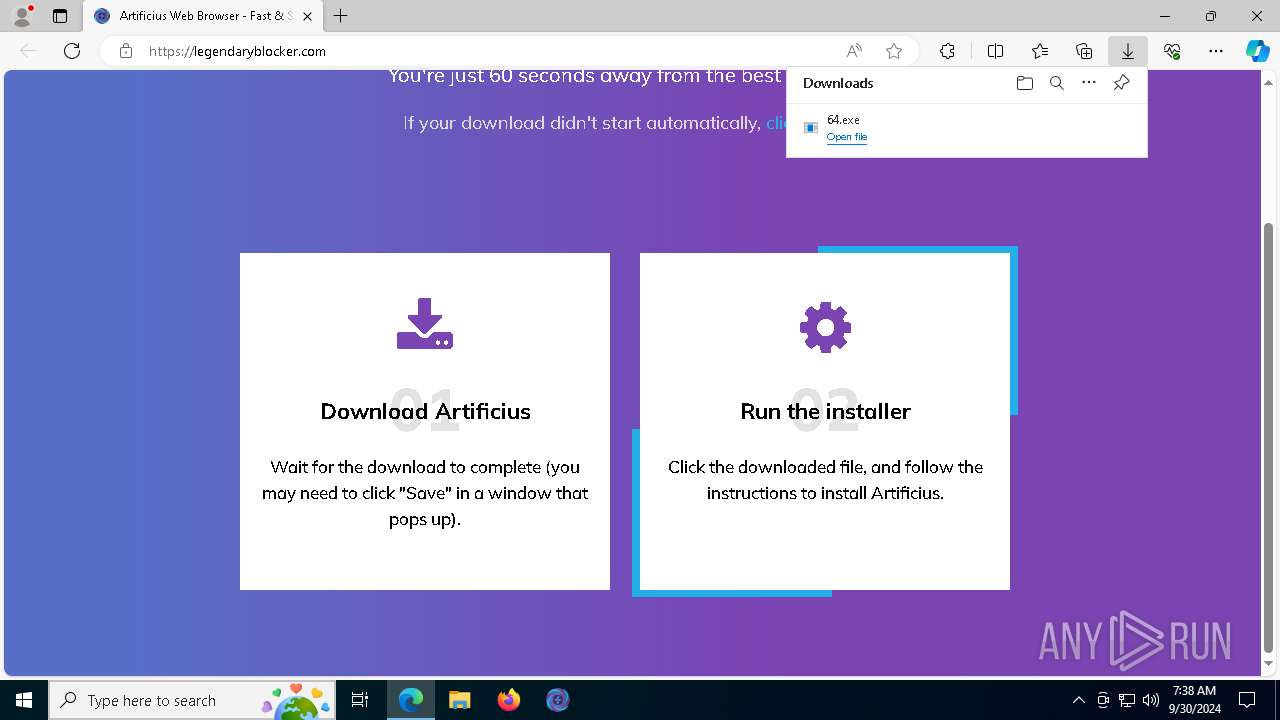Open tab actions menu icon

[x=60, y=16]
